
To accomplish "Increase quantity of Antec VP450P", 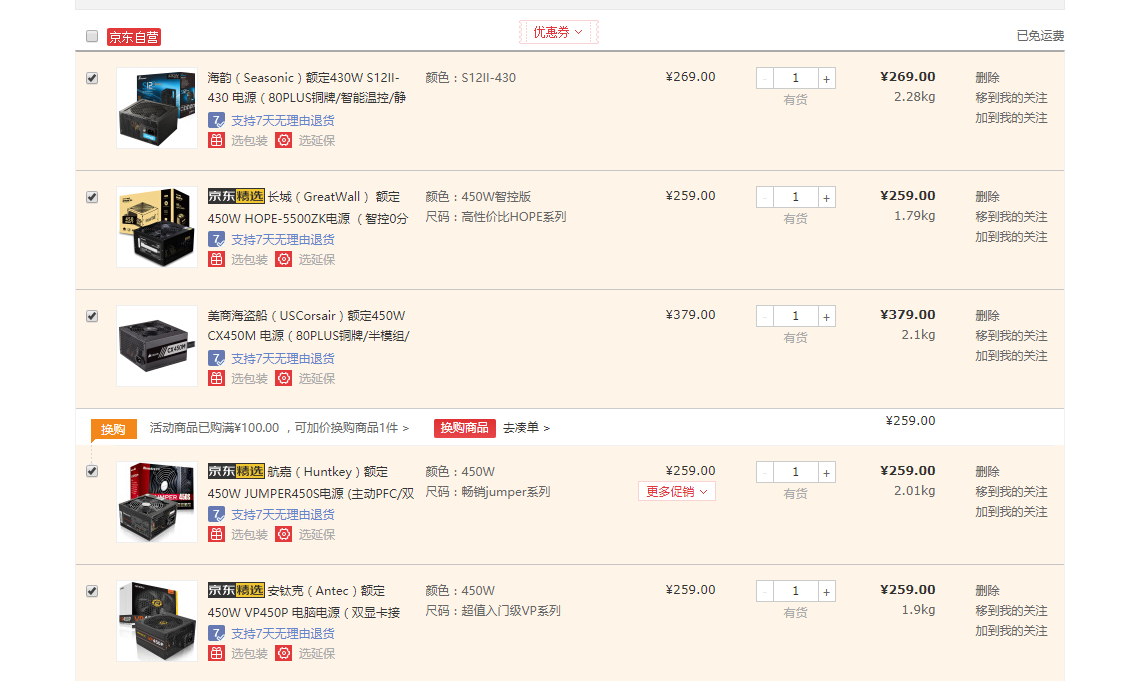I will (x=827, y=591).
